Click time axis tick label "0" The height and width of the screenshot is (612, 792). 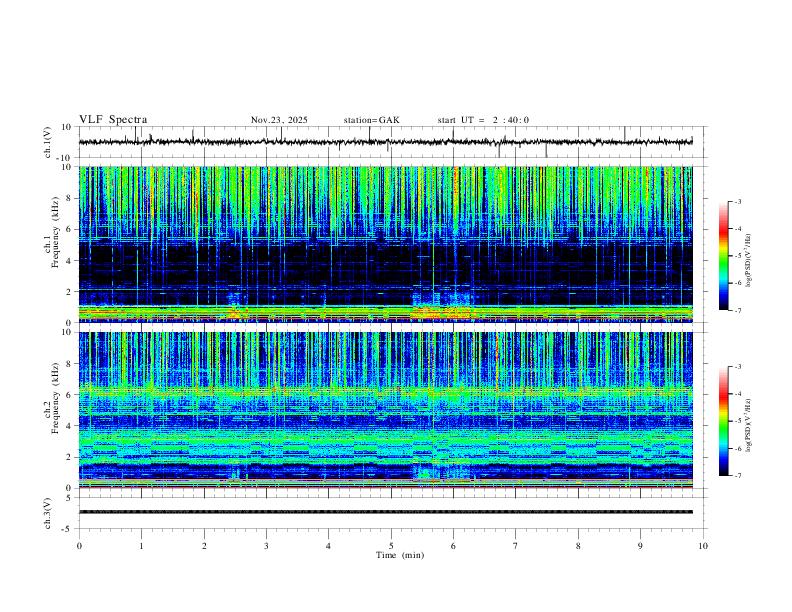pyautogui.click(x=79, y=546)
